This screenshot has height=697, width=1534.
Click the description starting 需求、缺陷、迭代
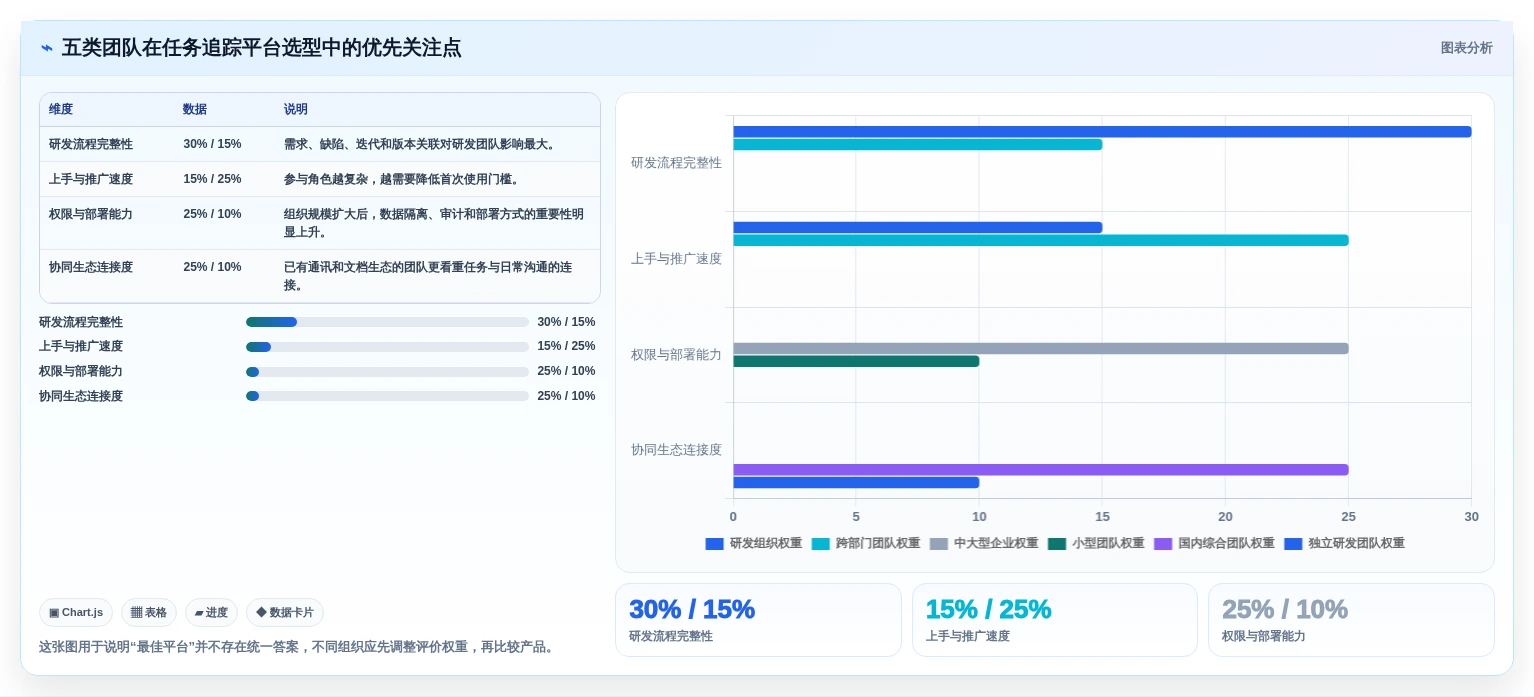pos(420,144)
